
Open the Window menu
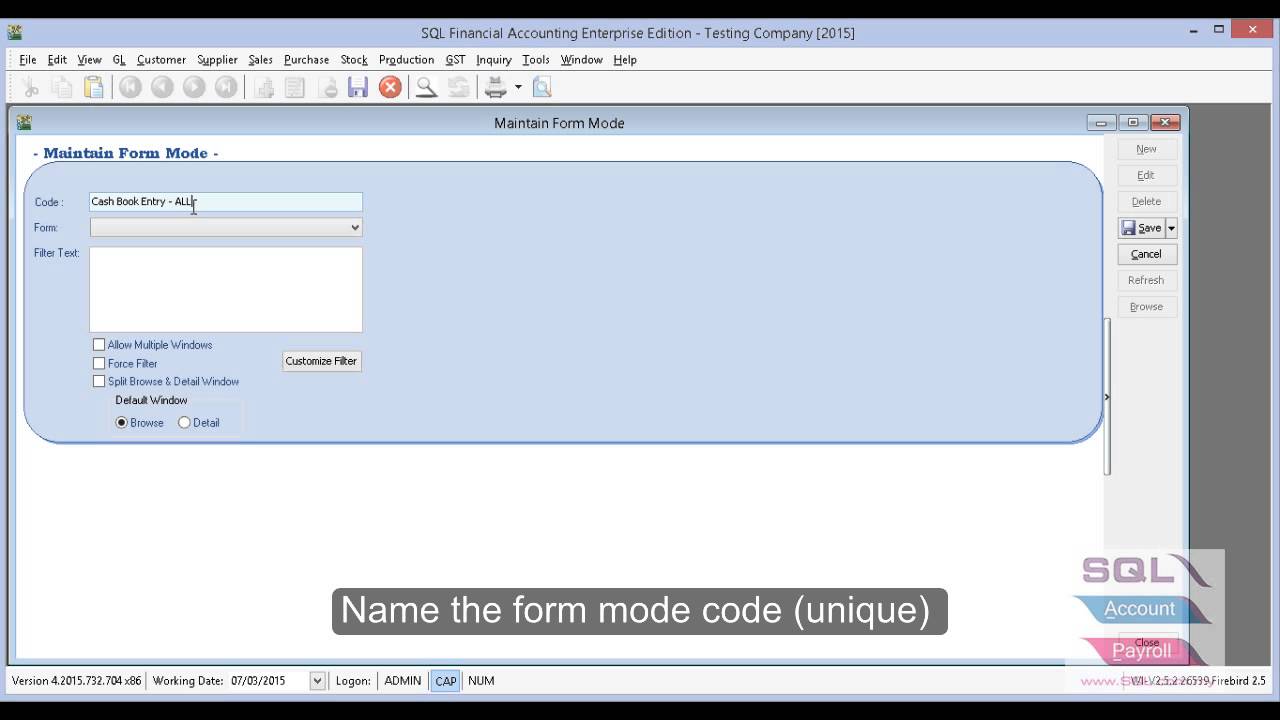[581, 60]
